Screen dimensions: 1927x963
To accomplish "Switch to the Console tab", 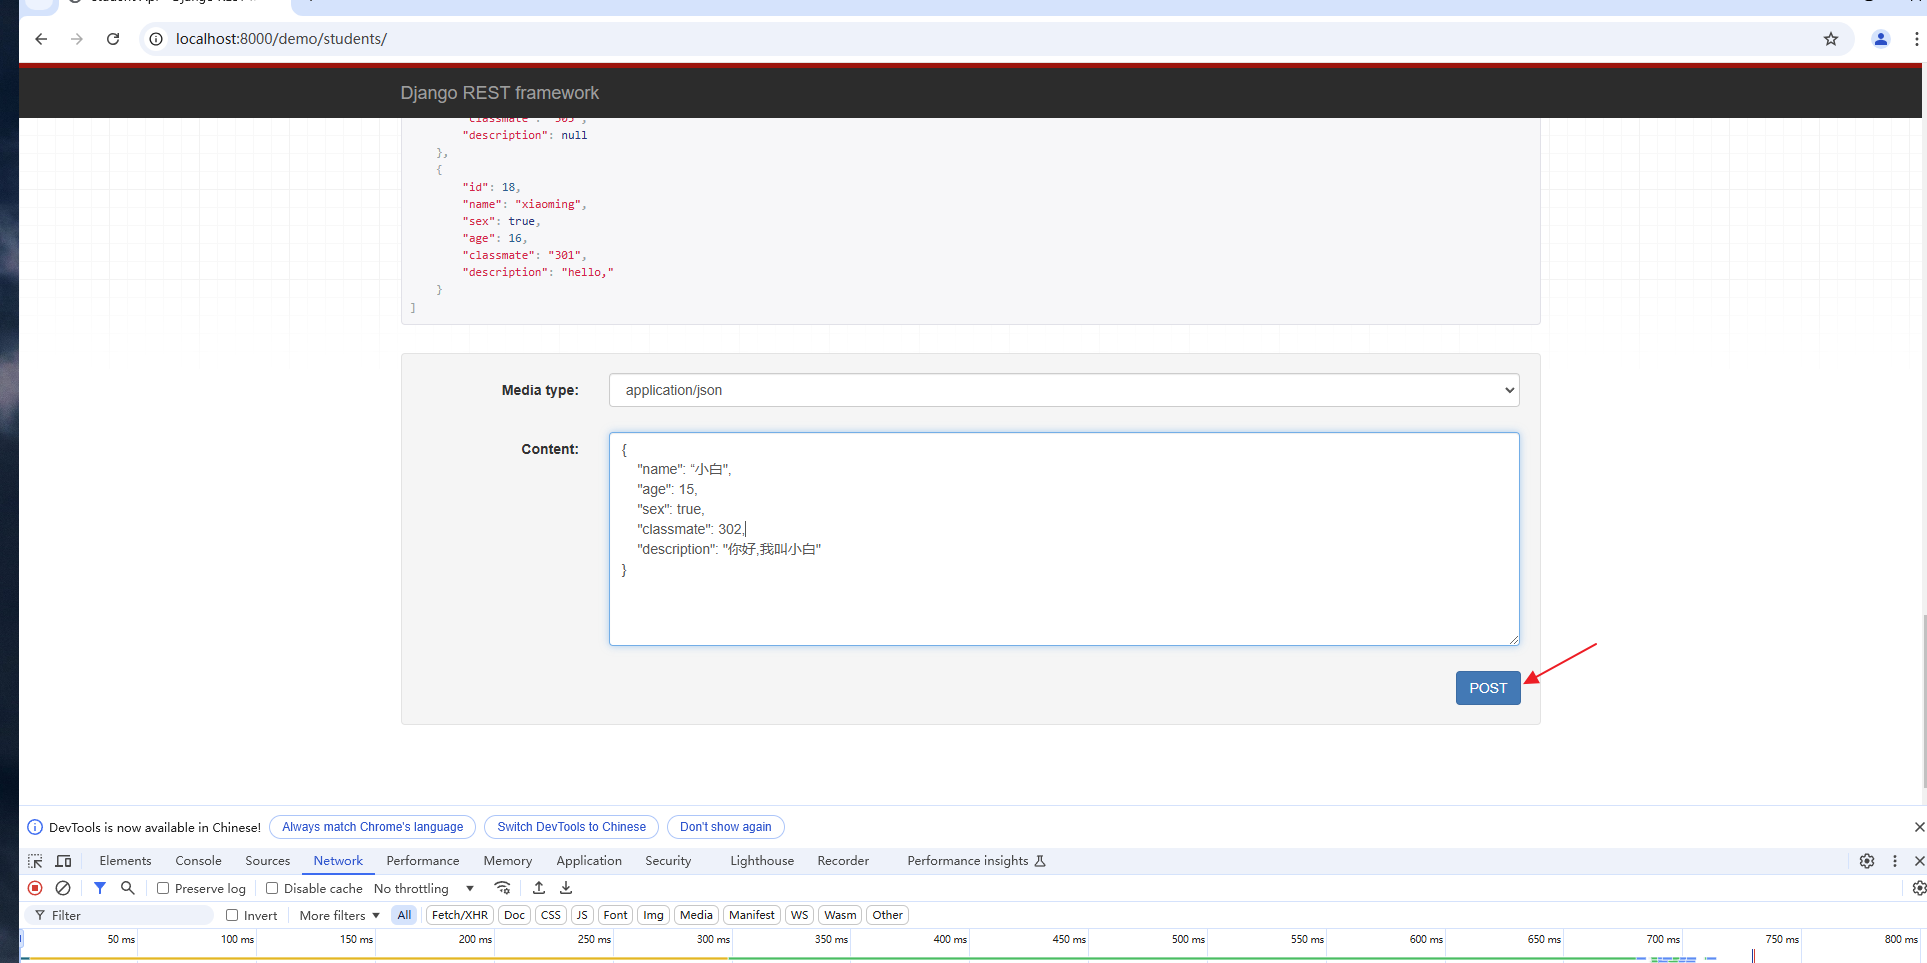I will coord(198,861).
